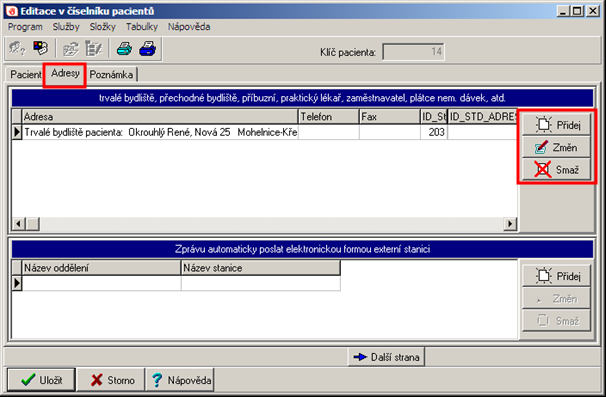Open help with the bottom Nápověda button

(180, 380)
